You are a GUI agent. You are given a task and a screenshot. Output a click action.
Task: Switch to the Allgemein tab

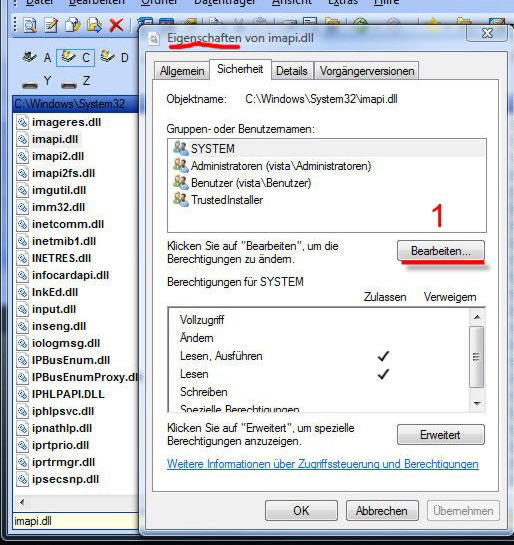182,71
